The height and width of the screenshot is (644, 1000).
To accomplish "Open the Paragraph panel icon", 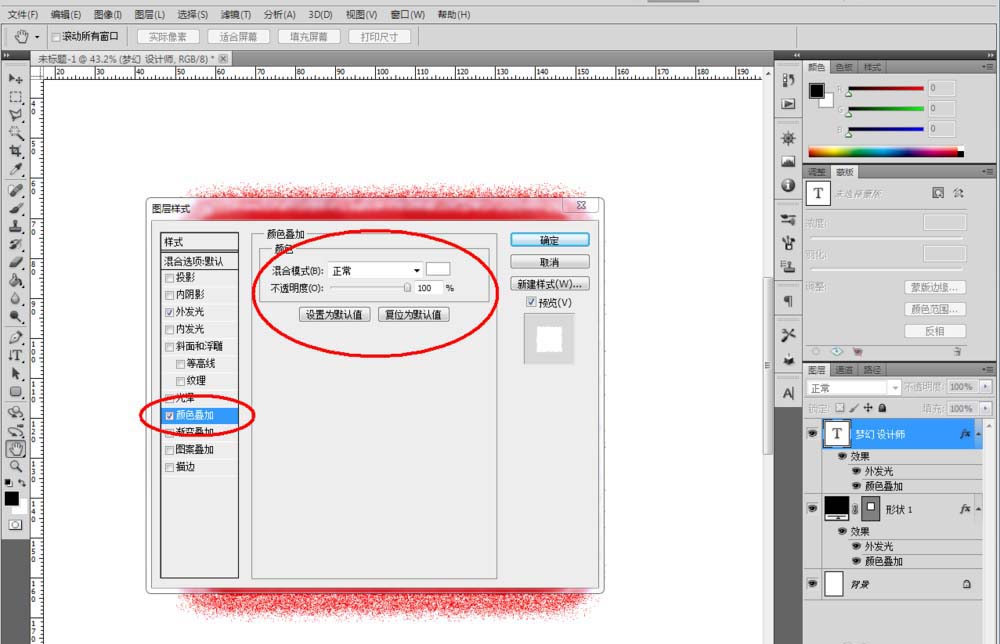I will coord(788,300).
